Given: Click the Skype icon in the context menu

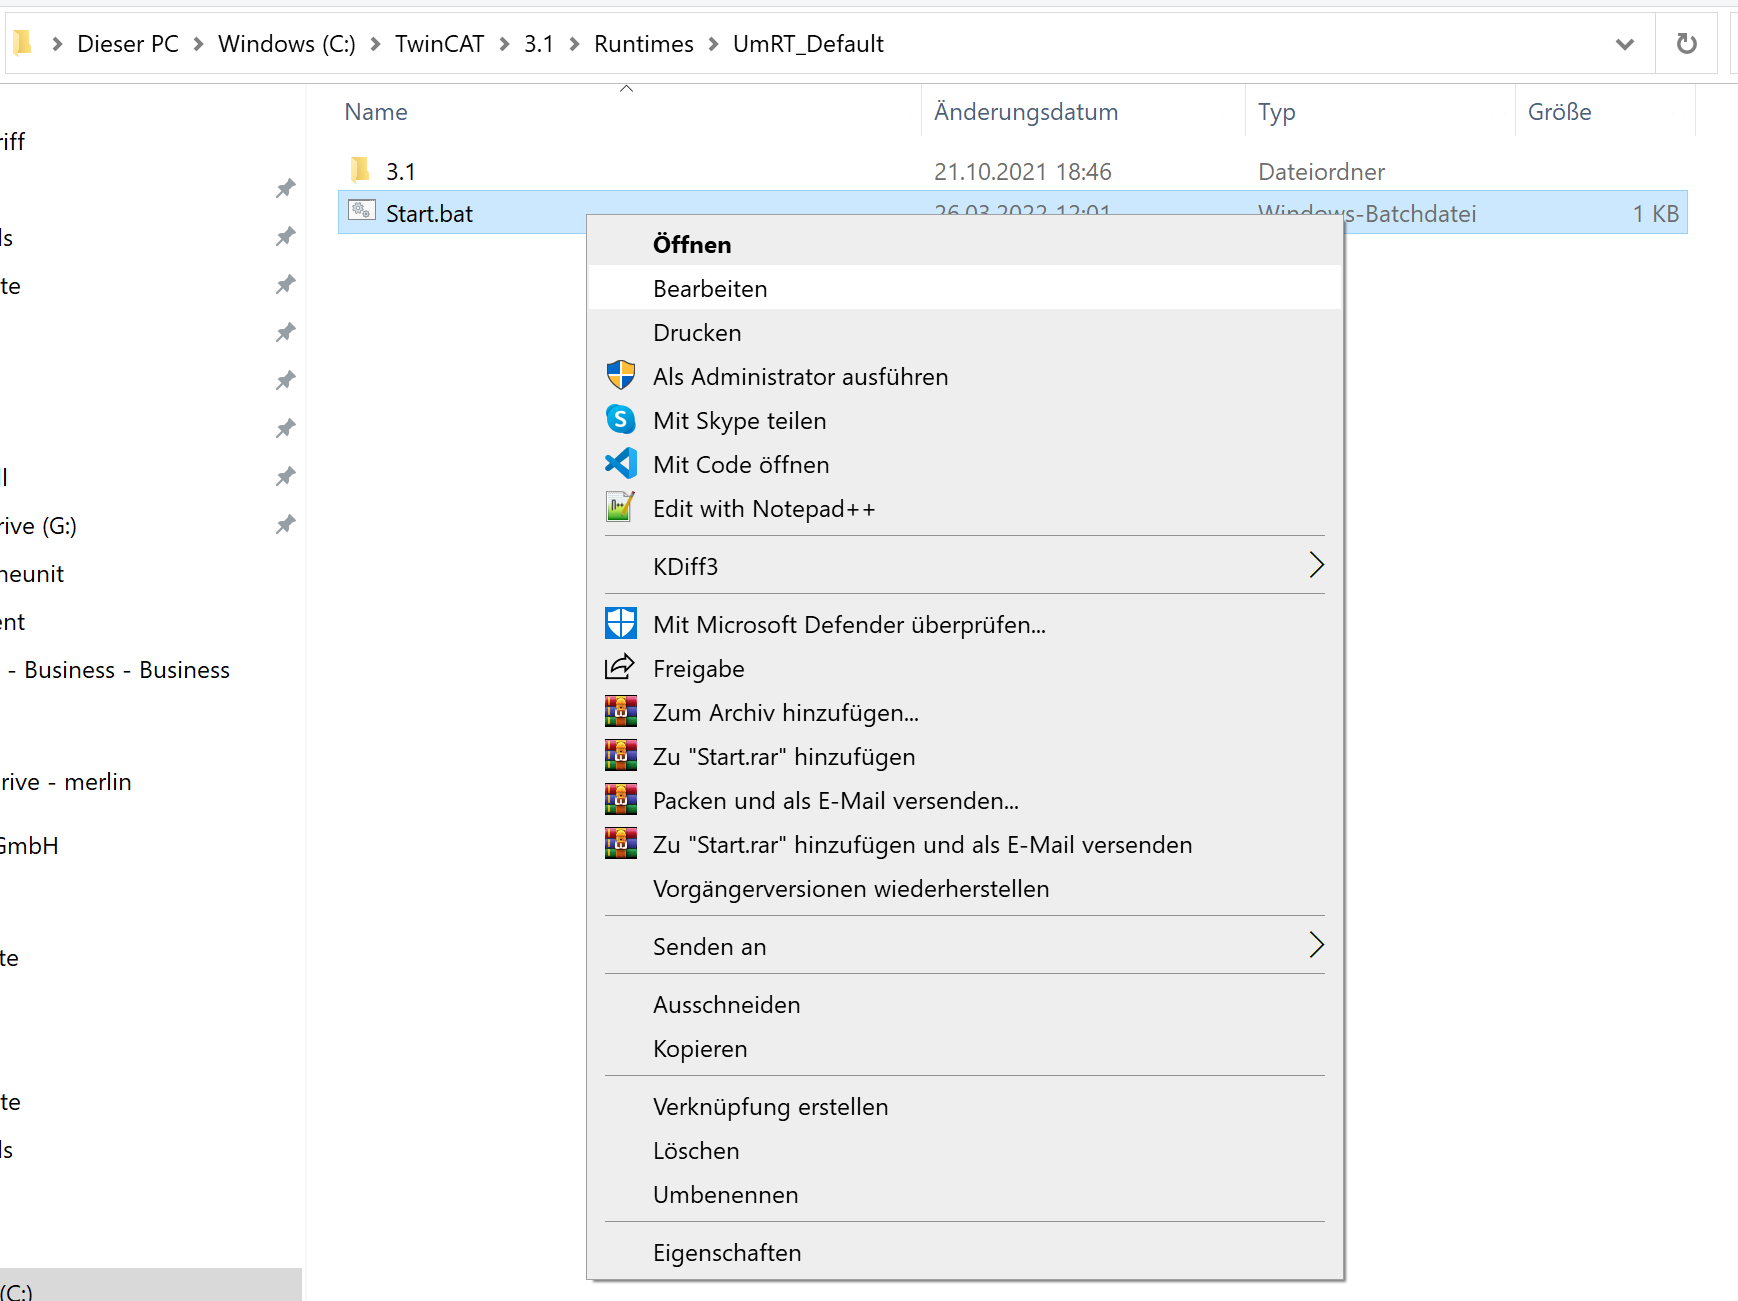Looking at the screenshot, I should pos(621,420).
